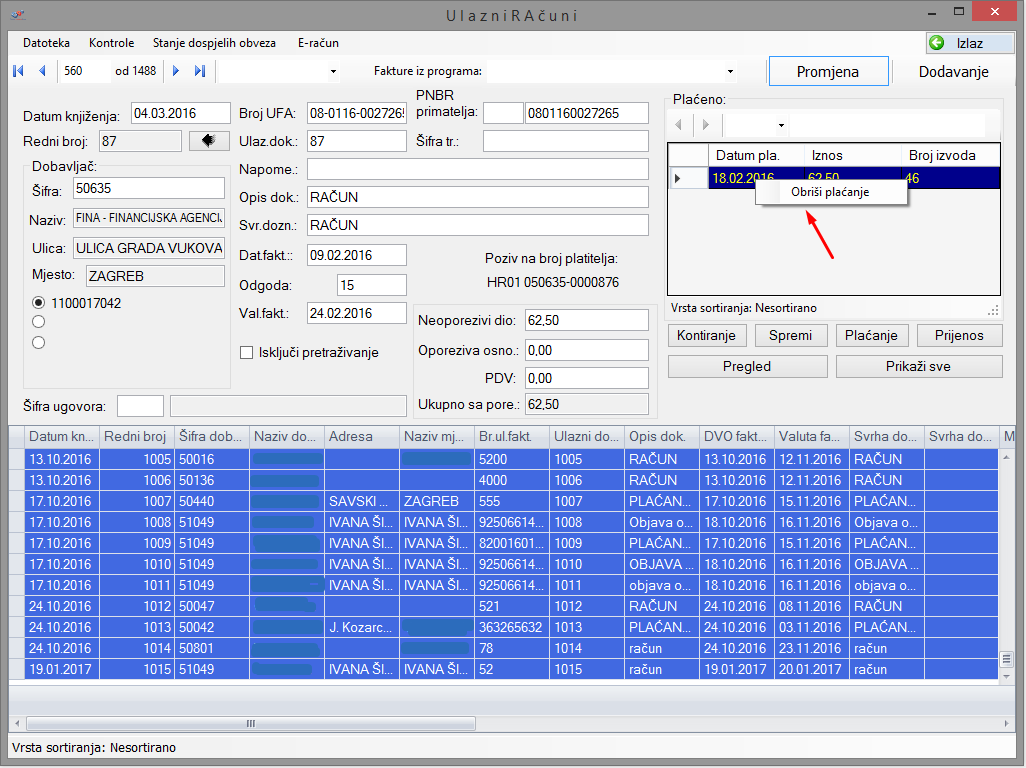This screenshot has height=768, width=1026.
Task: Jump to the last record arrow
Action: [200, 71]
